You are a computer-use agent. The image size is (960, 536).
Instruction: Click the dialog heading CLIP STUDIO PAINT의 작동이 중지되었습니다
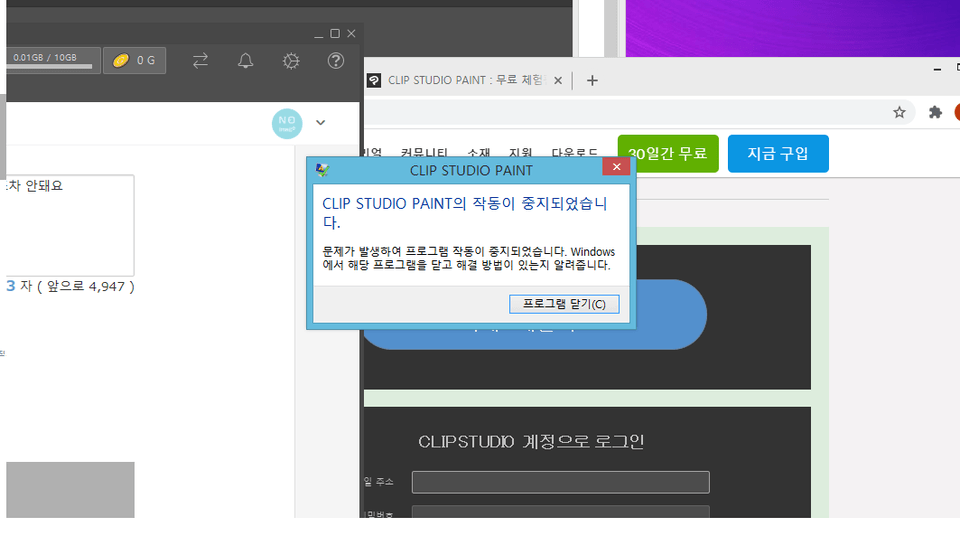[465, 213]
